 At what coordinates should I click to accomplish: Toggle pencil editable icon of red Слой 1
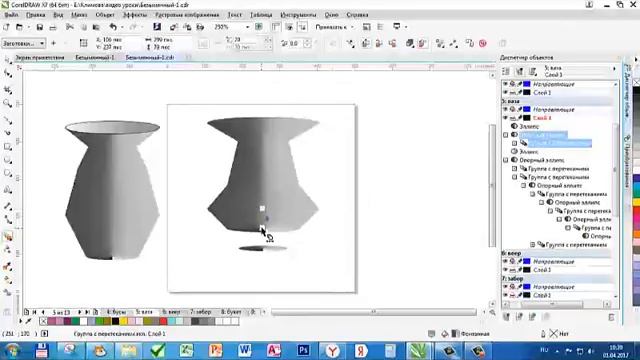(x=520, y=118)
